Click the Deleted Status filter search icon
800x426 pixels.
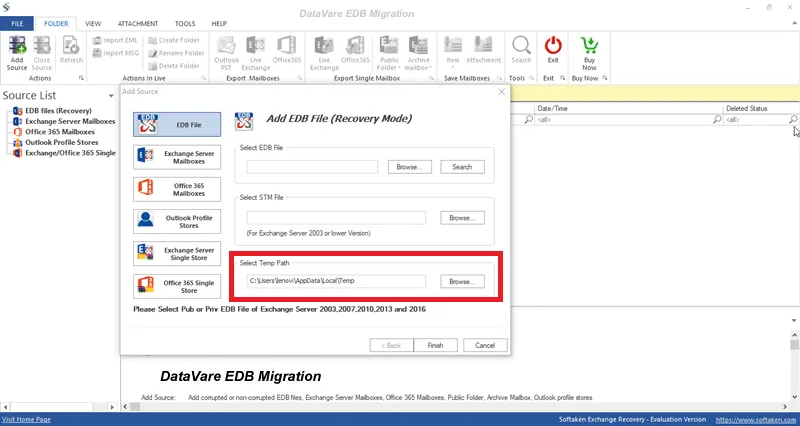pos(793,119)
